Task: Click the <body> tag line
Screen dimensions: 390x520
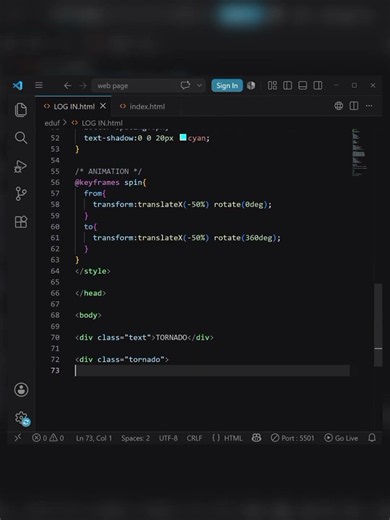Action: click(x=88, y=315)
